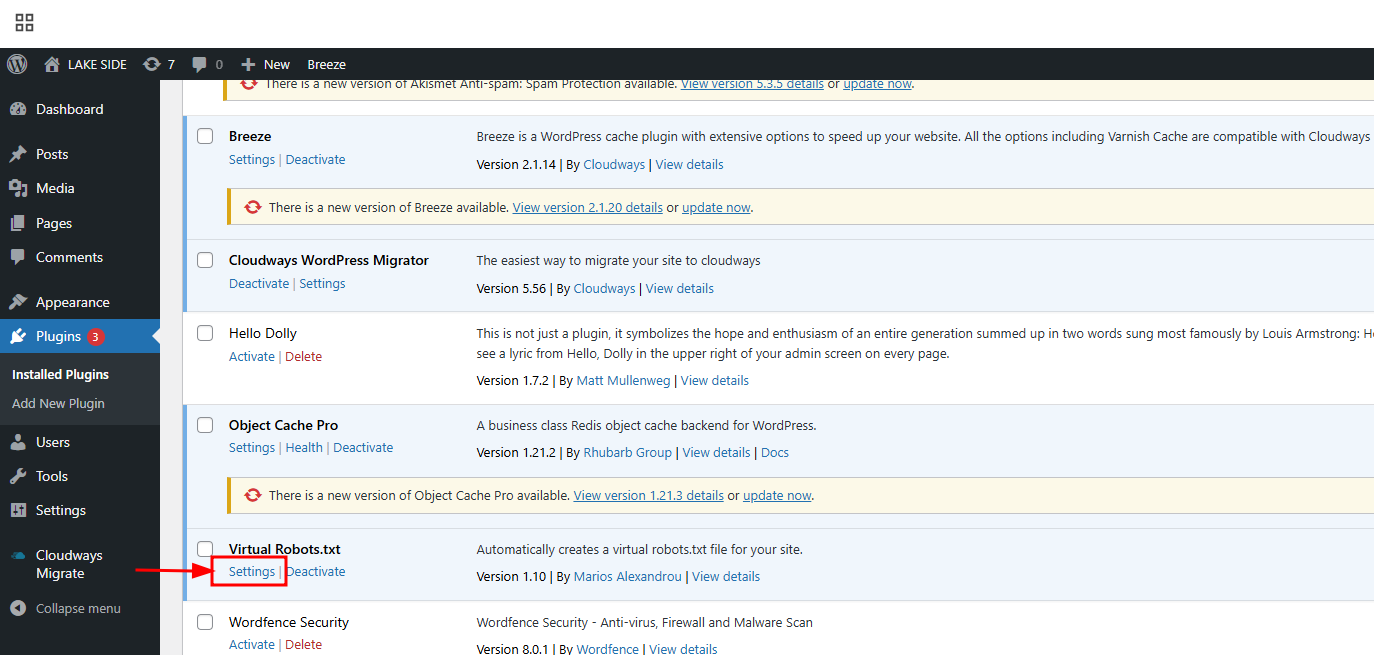The height and width of the screenshot is (655, 1374).
Task: Click the WordPress logo icon in admin bar
Action: pos(17,64)
